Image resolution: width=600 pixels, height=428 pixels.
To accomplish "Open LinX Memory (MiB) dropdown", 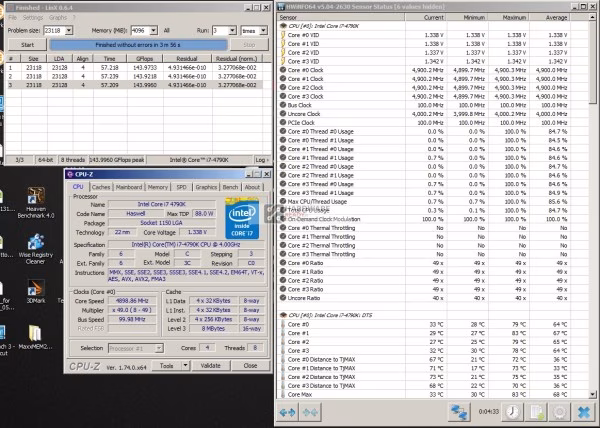I will [x=153, y=30].
